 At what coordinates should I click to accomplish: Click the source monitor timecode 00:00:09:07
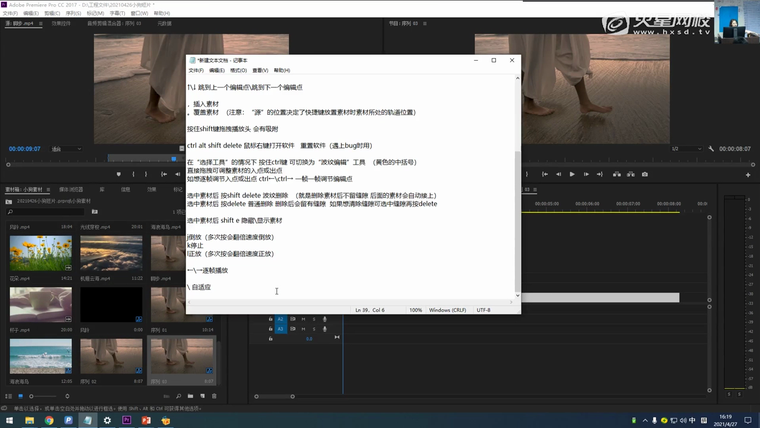(24, 148)
